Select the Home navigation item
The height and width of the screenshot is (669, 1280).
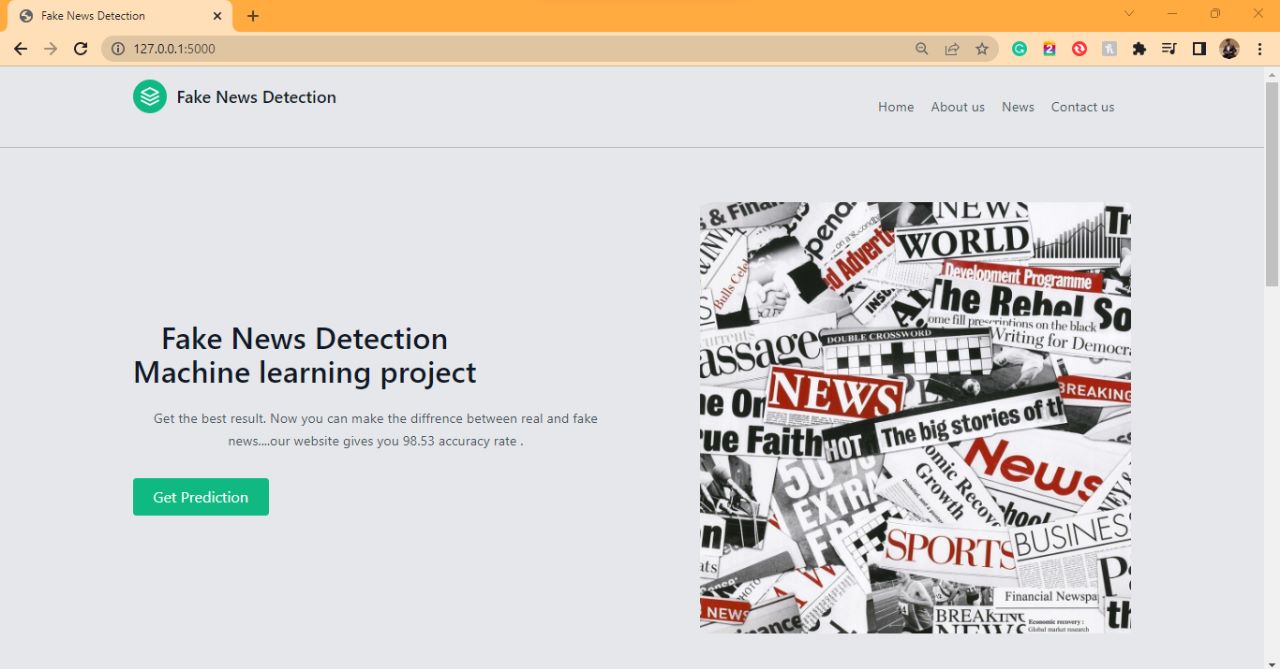pyautogui.click(x=895, y=107)
